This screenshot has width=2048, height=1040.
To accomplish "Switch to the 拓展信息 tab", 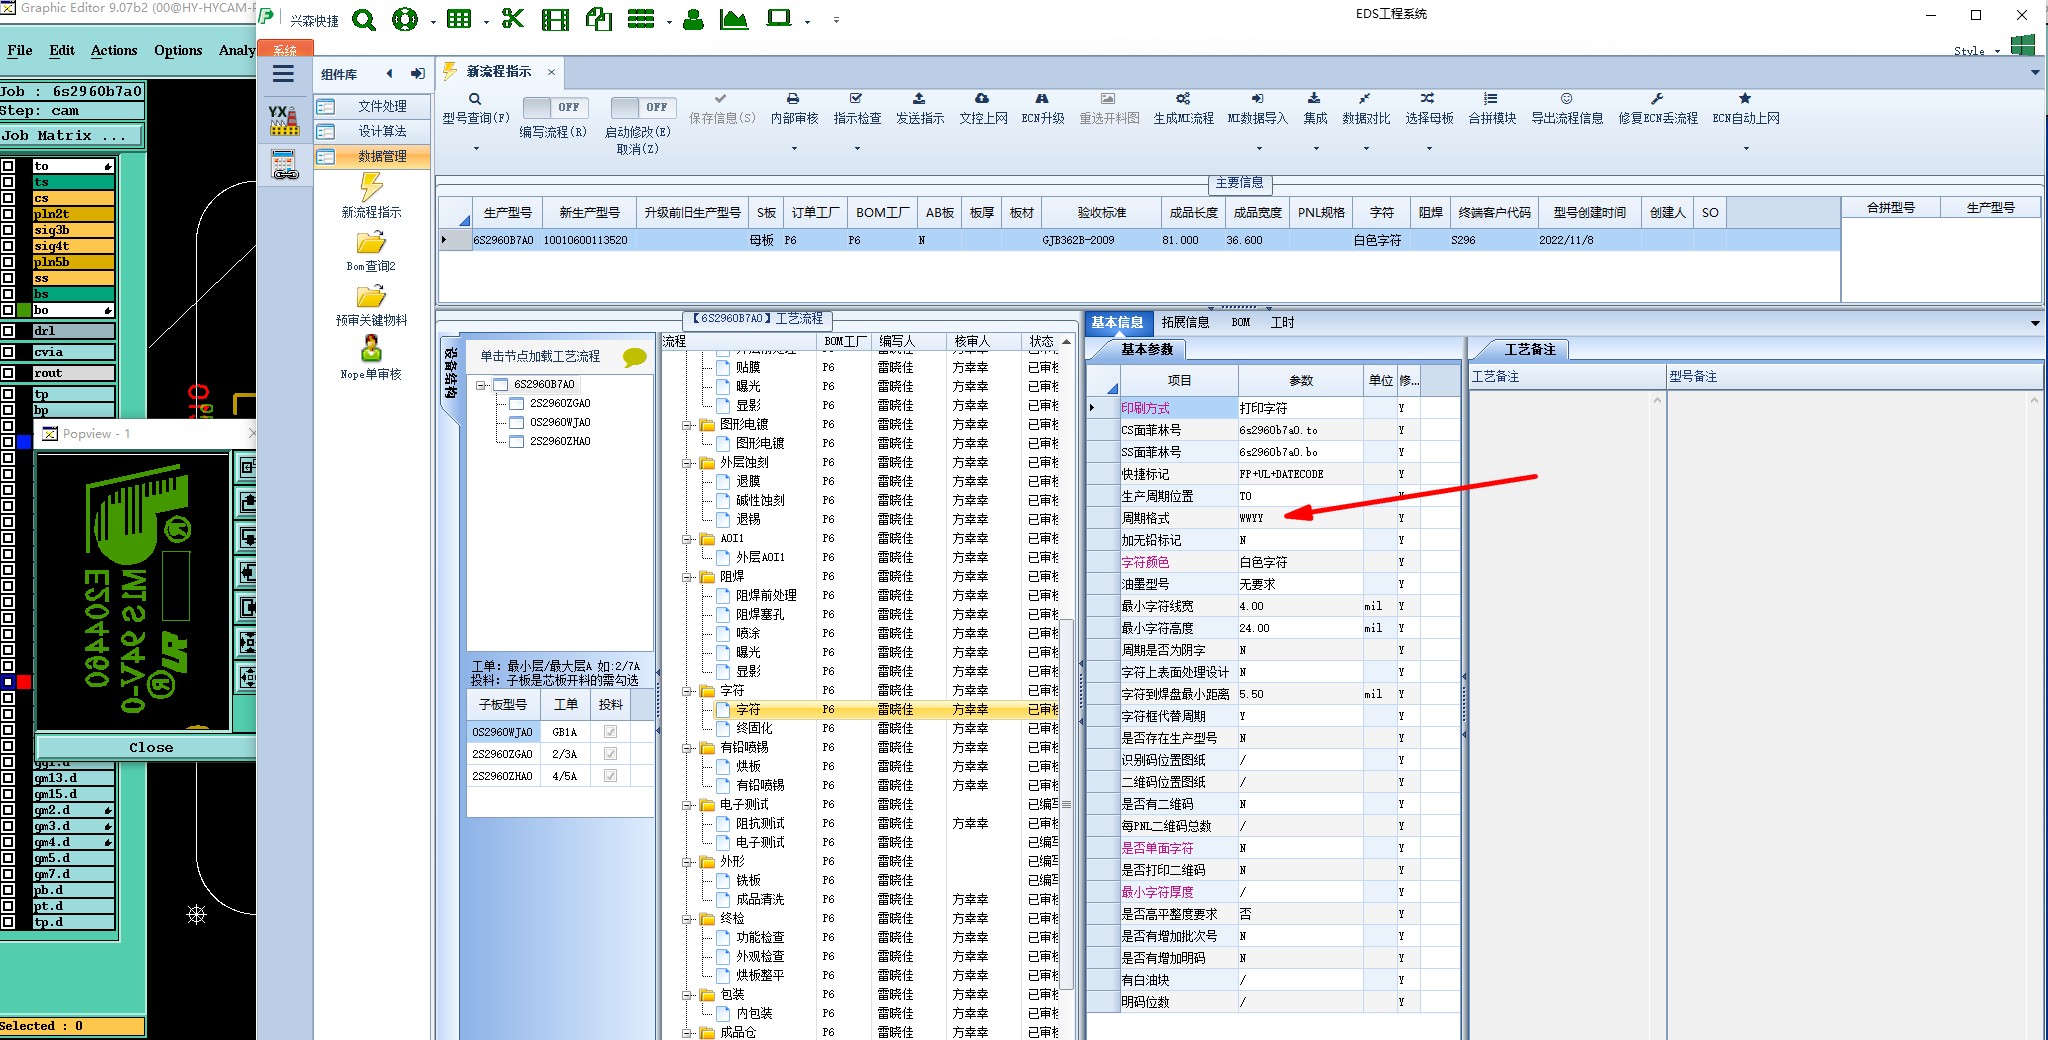I will [1185, 322].
